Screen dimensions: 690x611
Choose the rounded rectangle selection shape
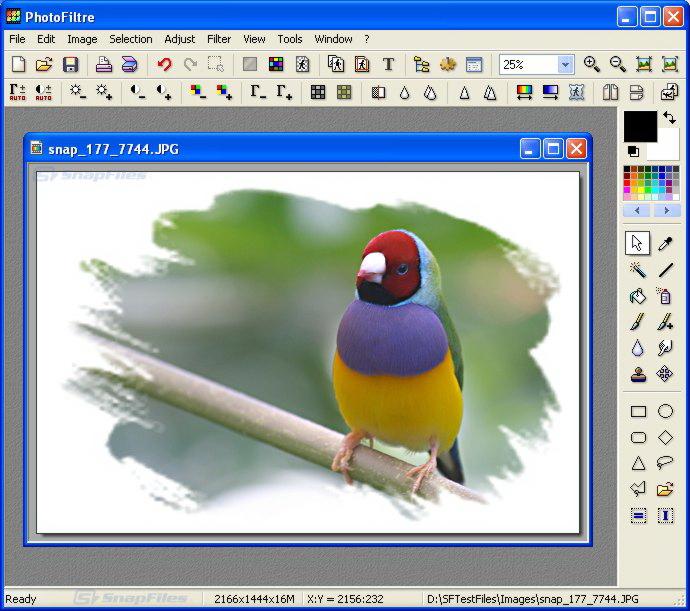click(638, 438)
